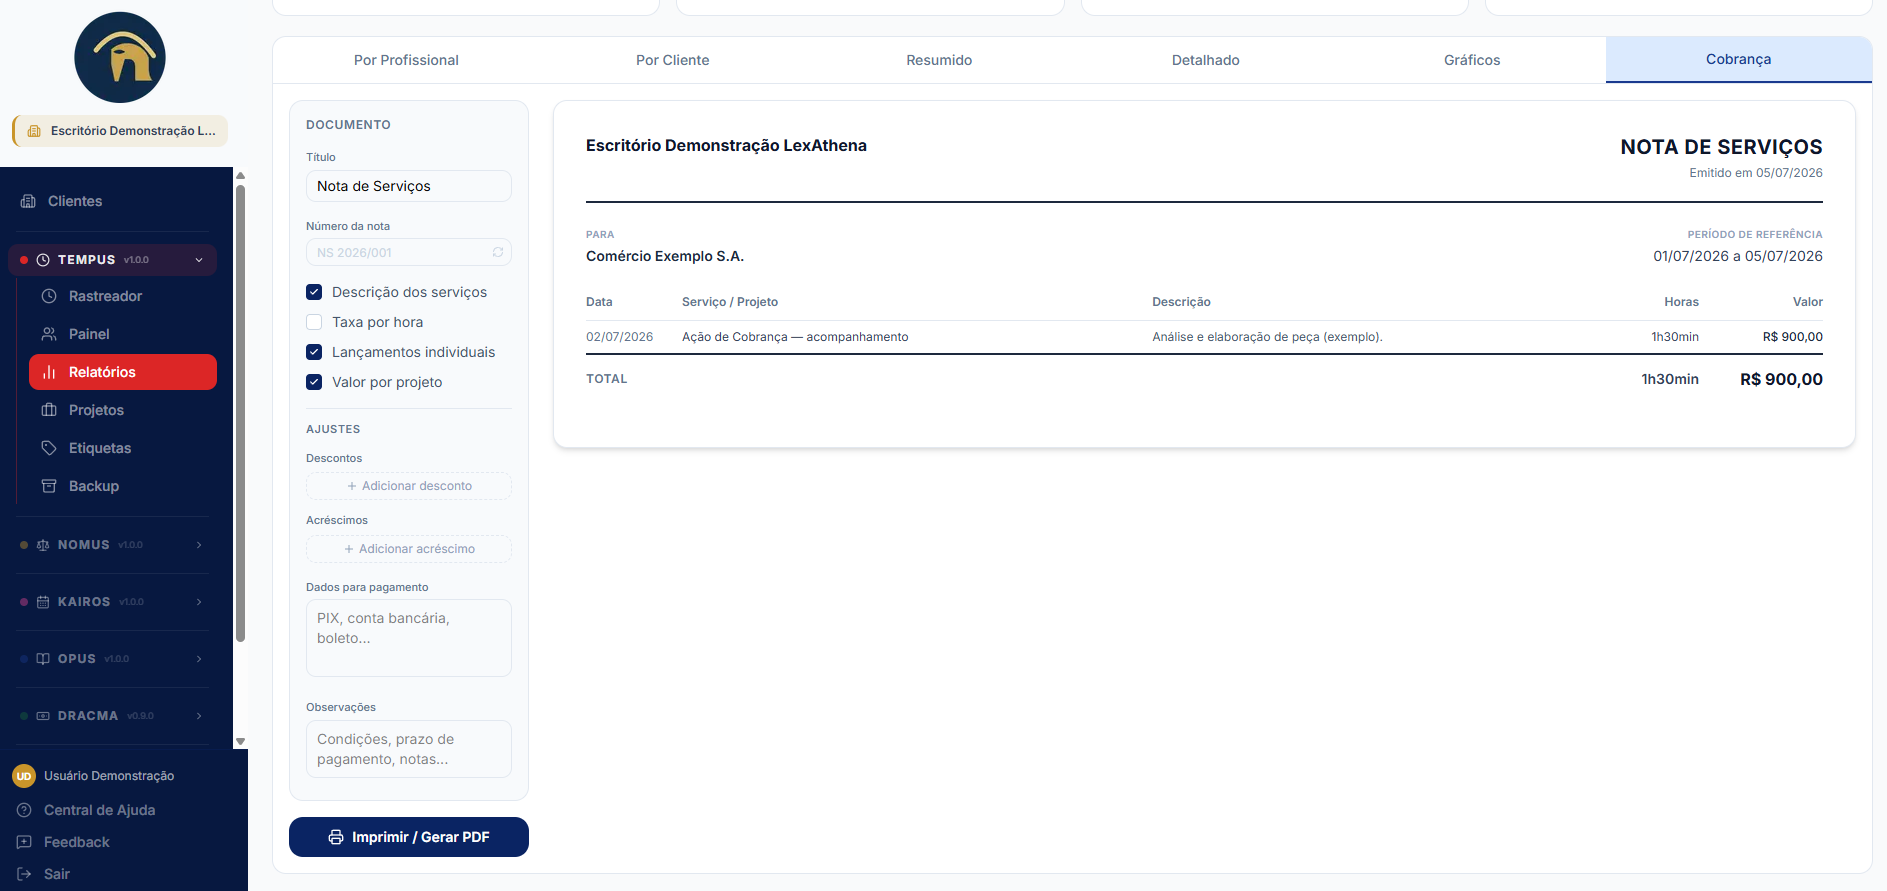Click the Dados para pagamento text area

(x=409, y=638)
